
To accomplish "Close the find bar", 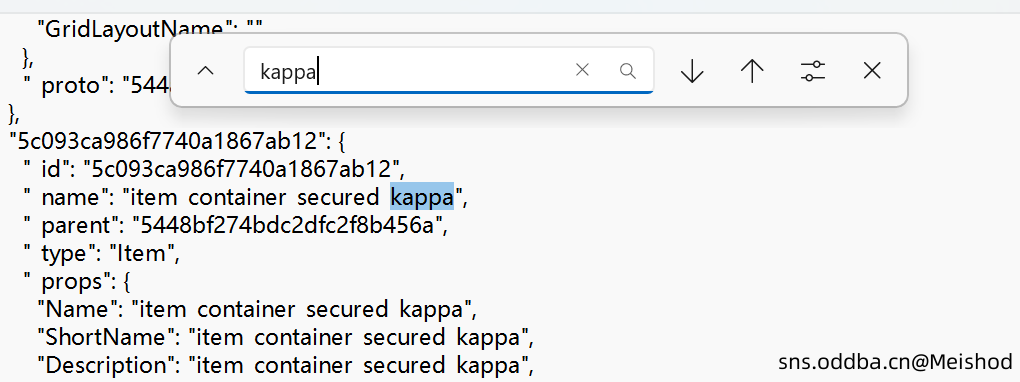I will (872, 70).
